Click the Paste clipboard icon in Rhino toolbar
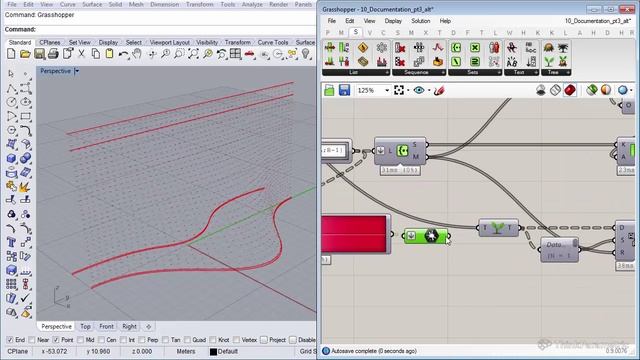This screenshot has width=640, height=360. click(109, 53)
